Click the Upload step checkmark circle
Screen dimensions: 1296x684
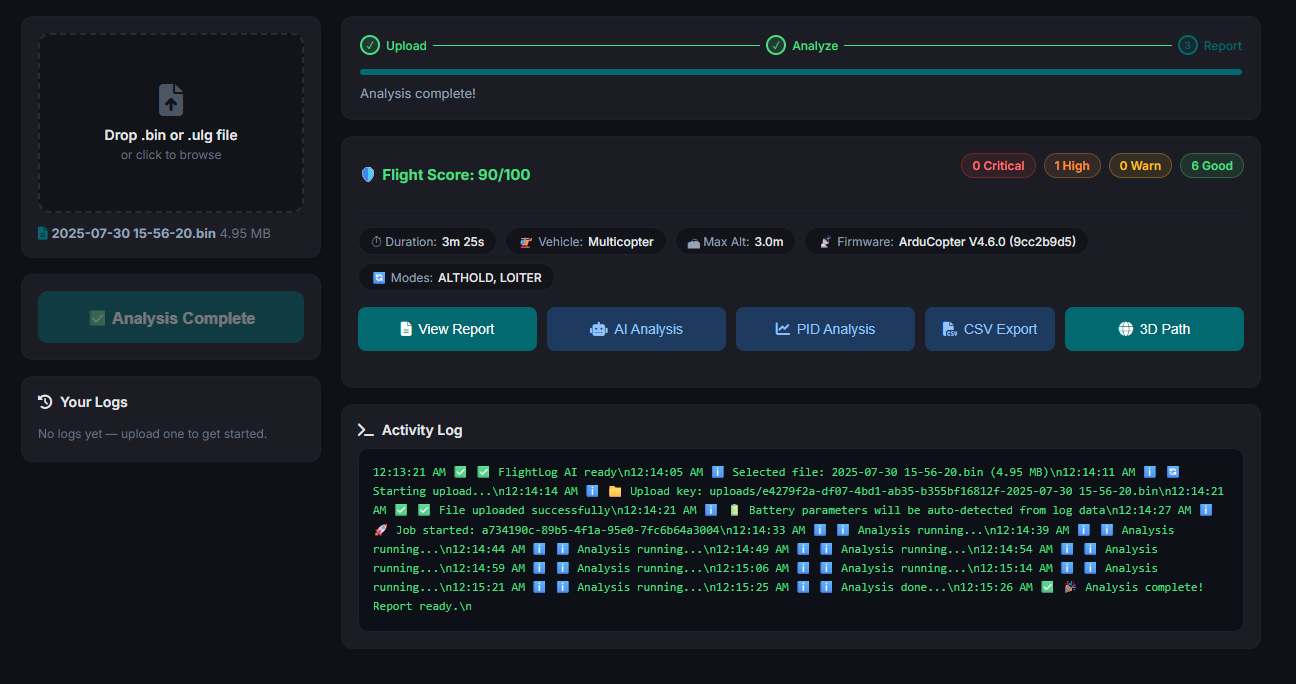[x=370, y=45]
